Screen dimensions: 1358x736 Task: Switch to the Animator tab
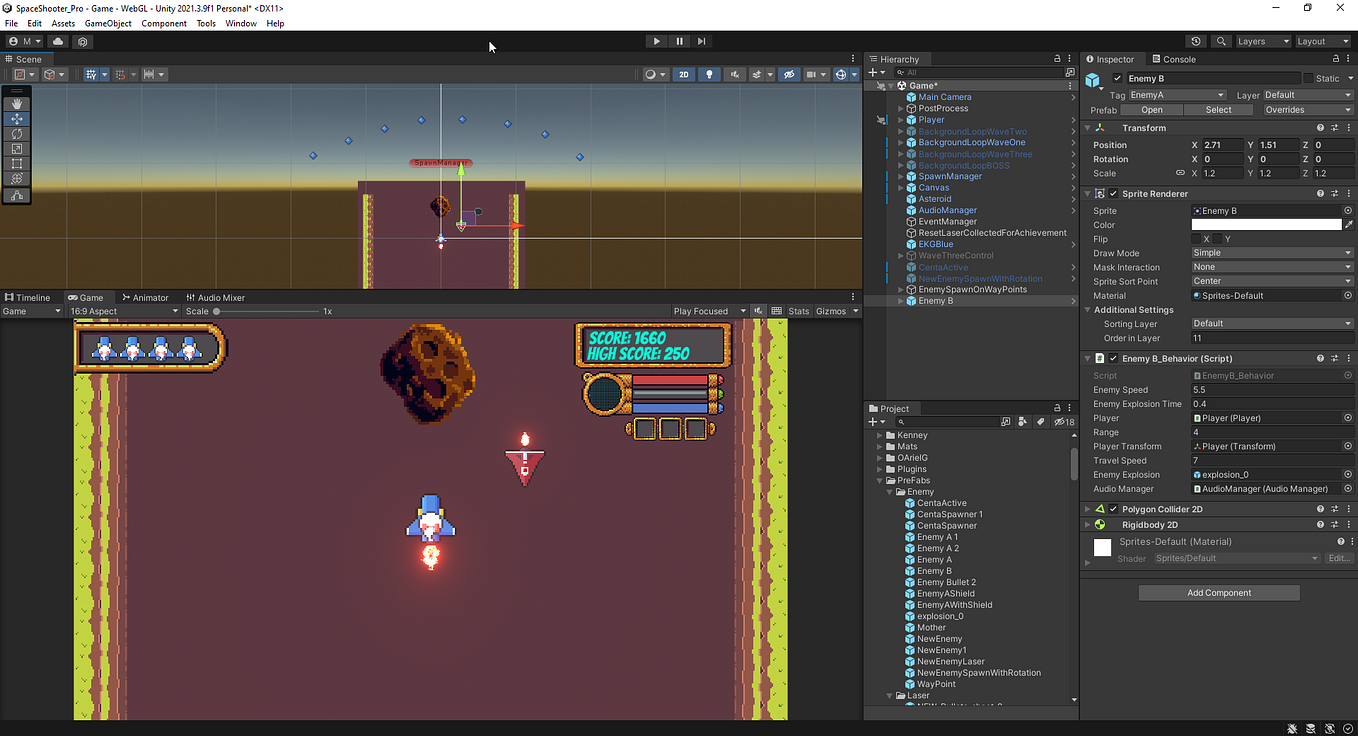tap(148, 297)
